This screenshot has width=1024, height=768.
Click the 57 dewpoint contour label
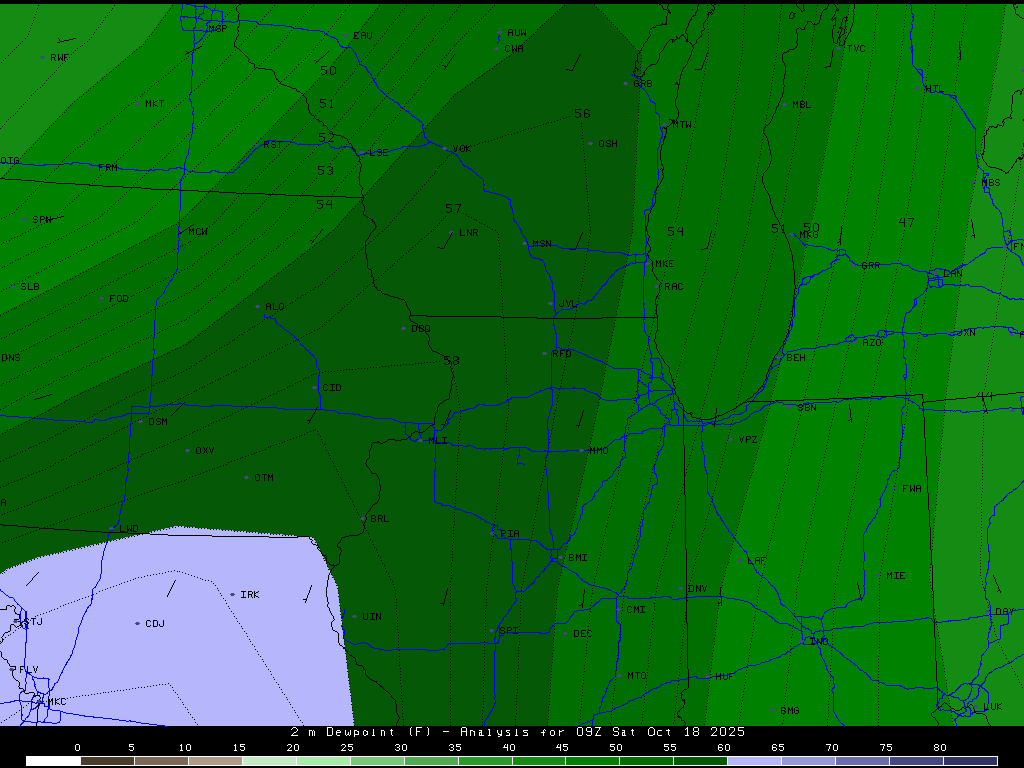(453, 208)
